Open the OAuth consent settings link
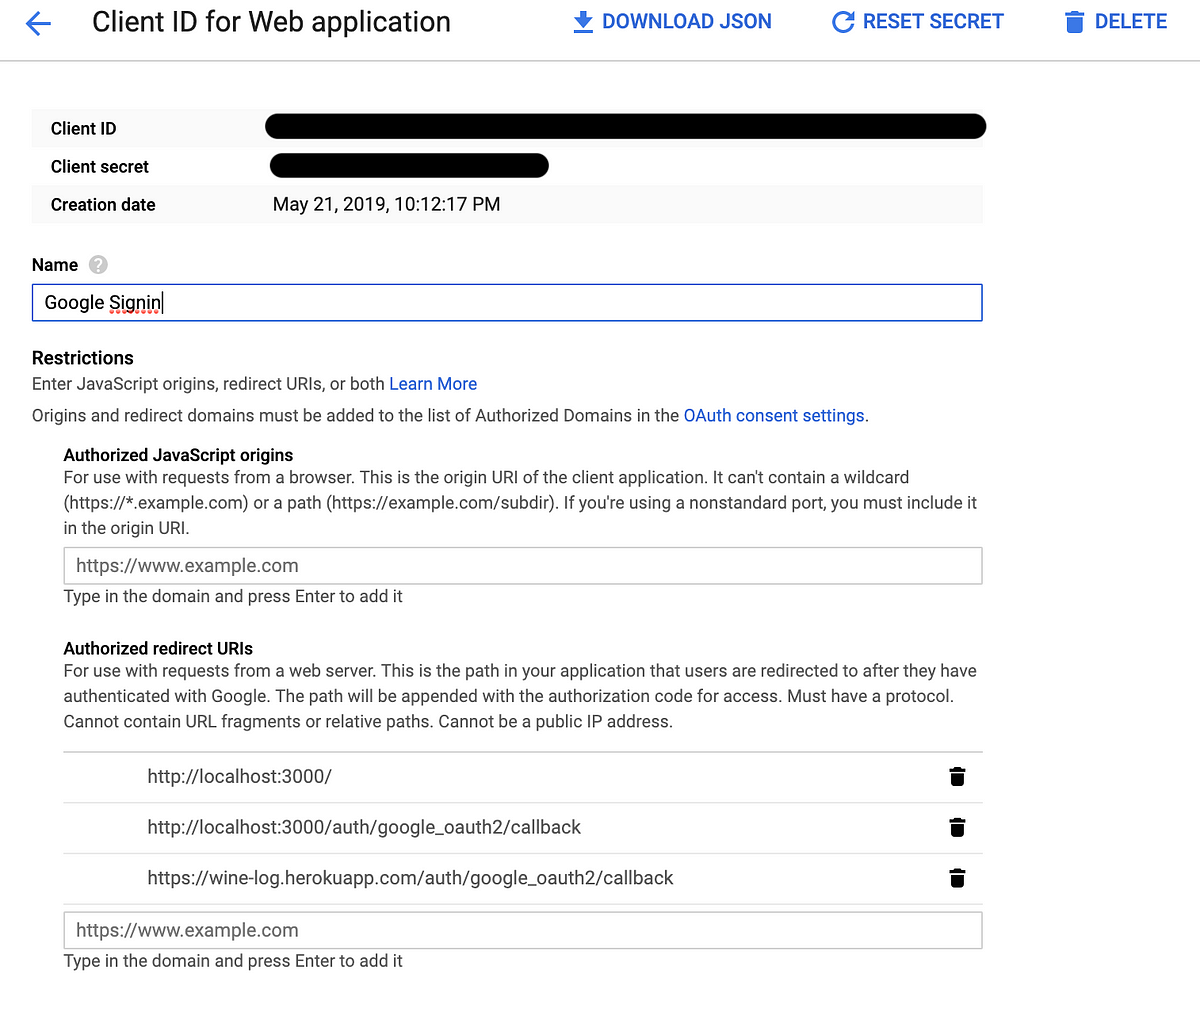This screenshot has height=1011, width=1200. click(x=774, y=416)
